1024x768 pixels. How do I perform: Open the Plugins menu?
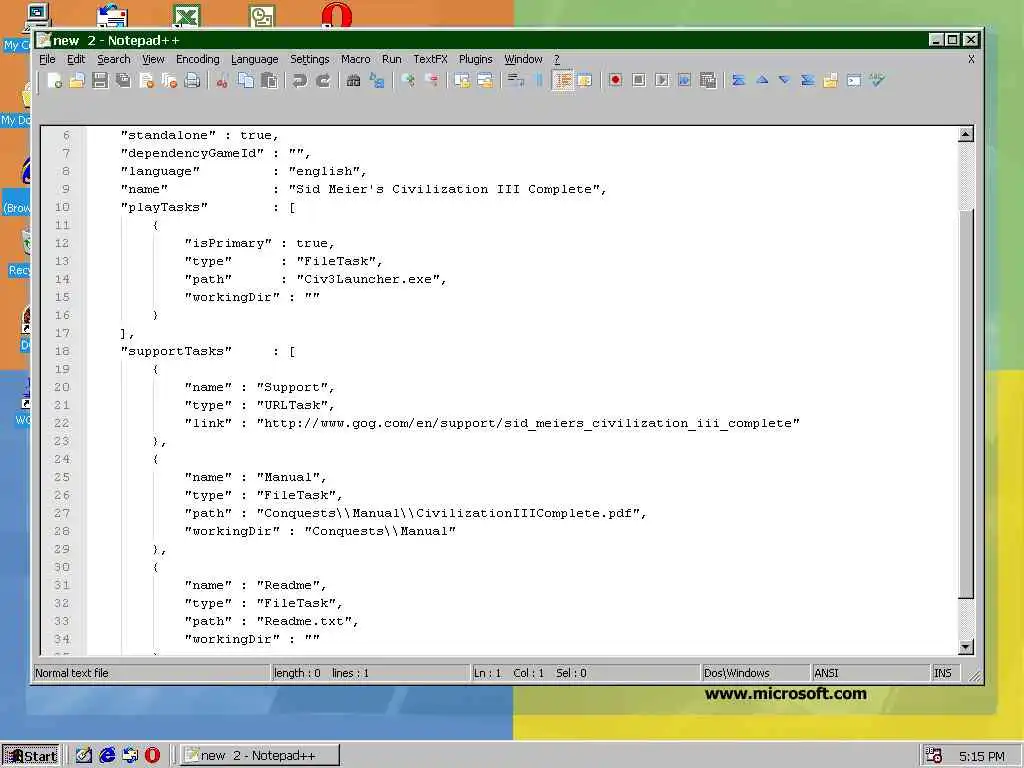[x=475, y=59]
